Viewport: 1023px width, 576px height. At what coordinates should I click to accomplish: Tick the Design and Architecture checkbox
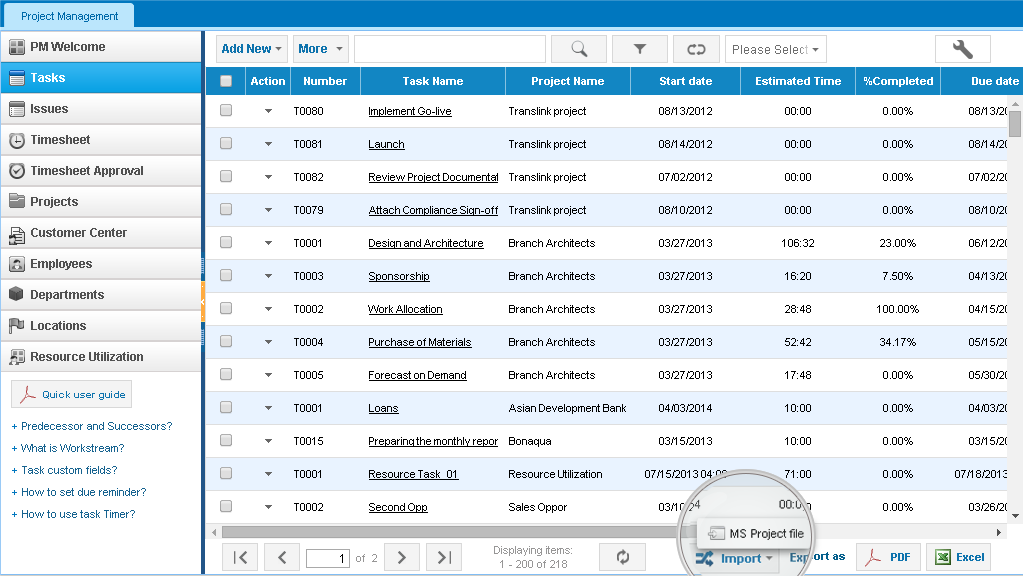(226, 242)
